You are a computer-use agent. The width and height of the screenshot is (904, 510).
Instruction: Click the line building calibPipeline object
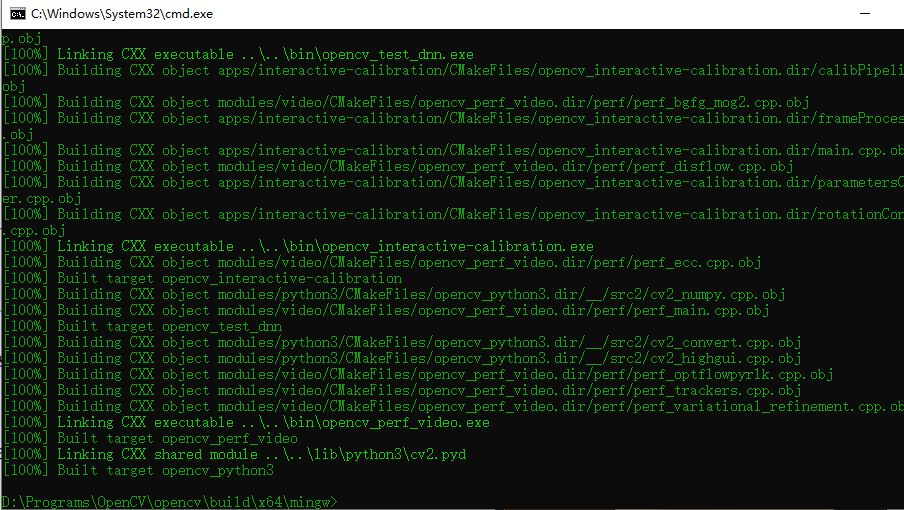tap(453, 70)
